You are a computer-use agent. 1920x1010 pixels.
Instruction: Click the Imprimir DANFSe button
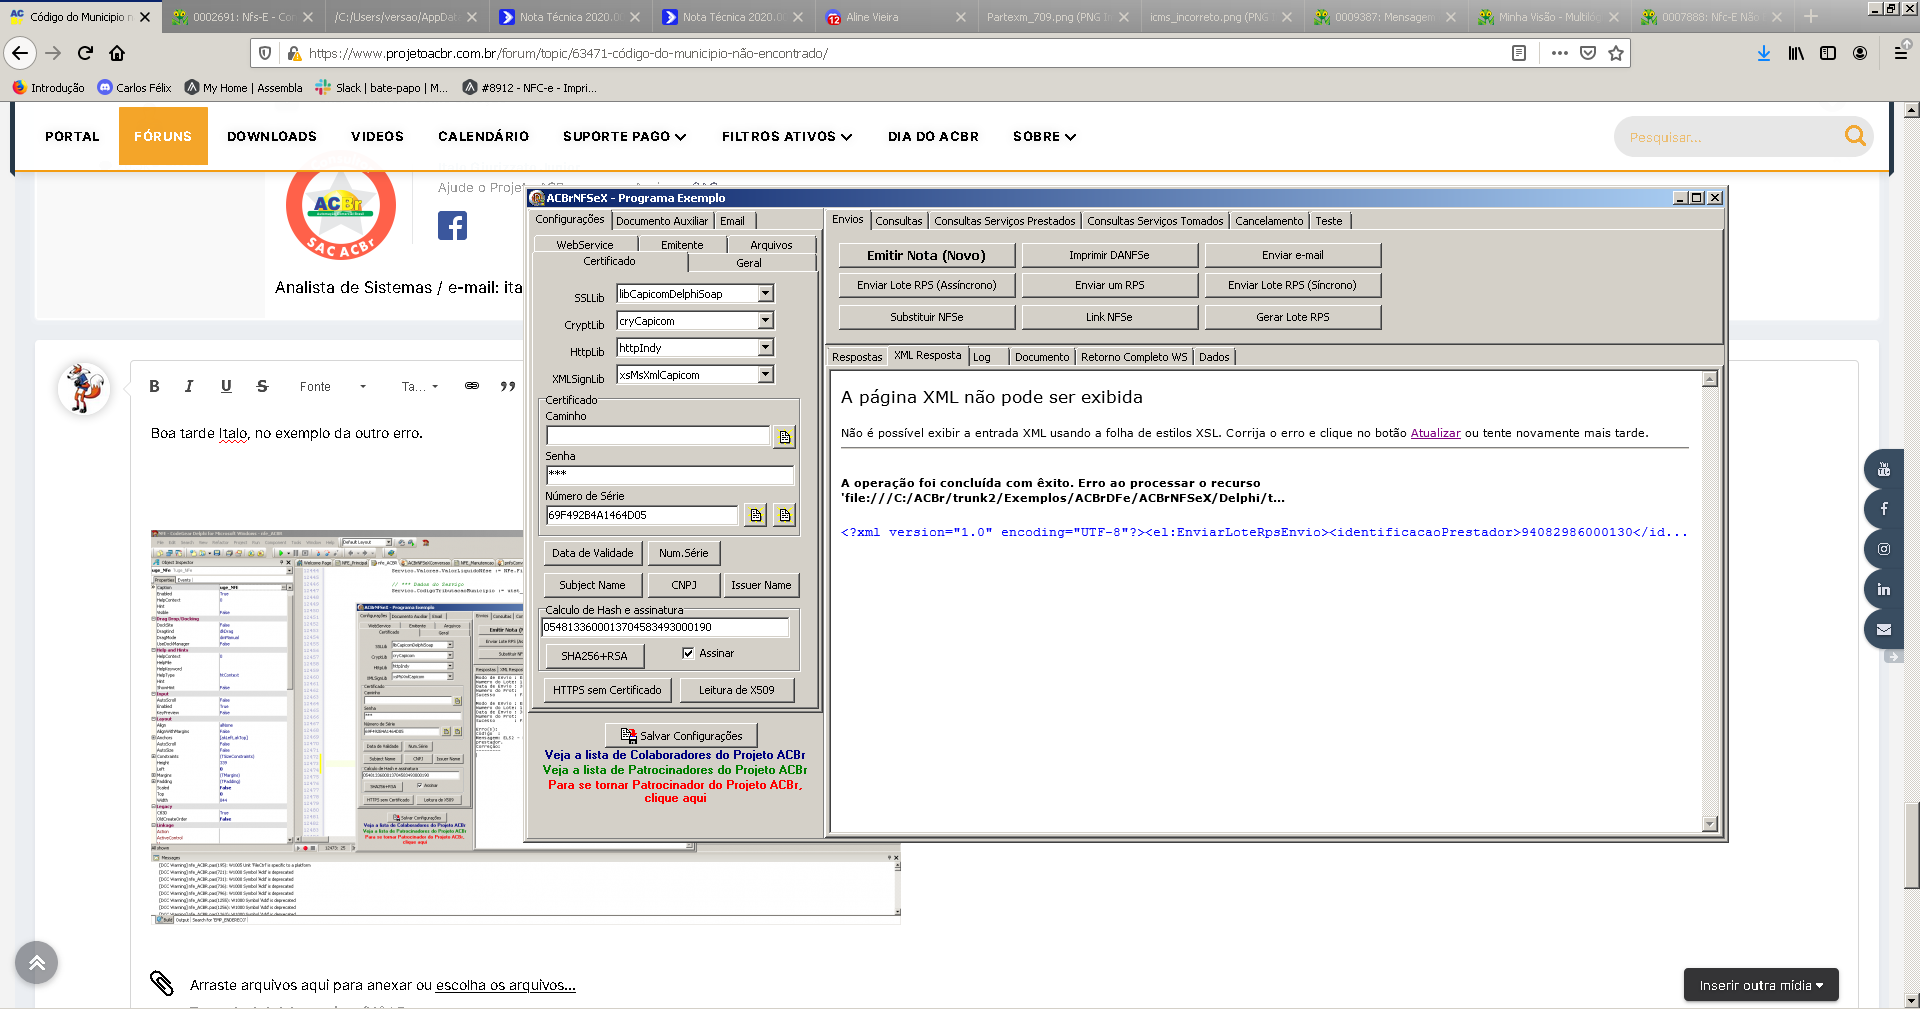point(1109,256)
